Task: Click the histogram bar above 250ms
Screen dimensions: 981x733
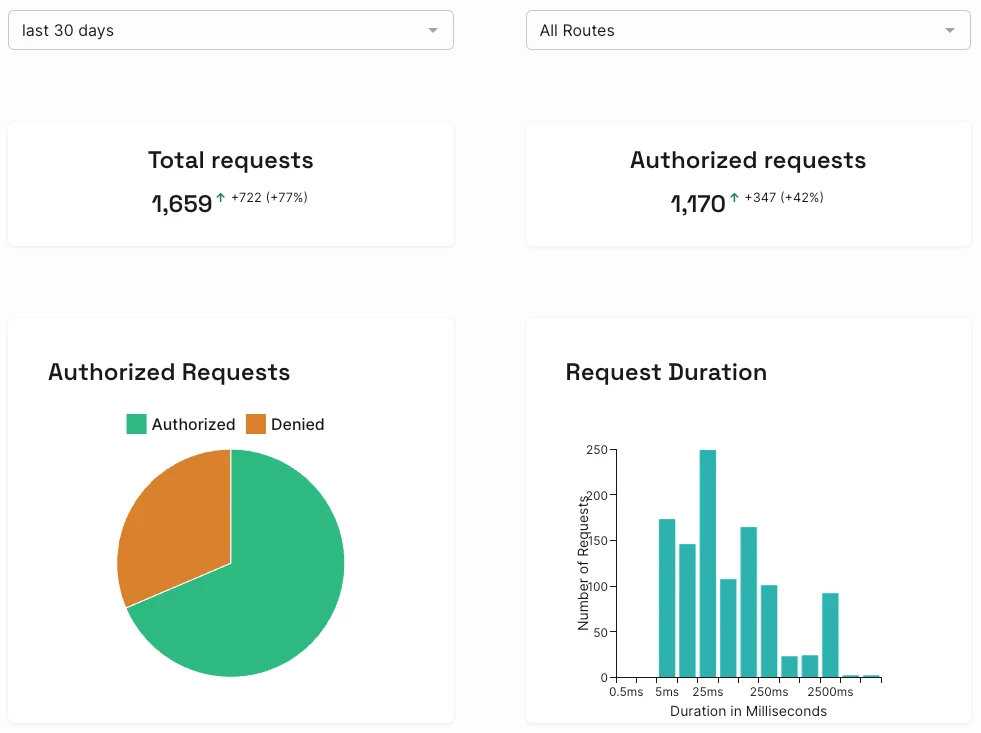Action: click(769, 631)
